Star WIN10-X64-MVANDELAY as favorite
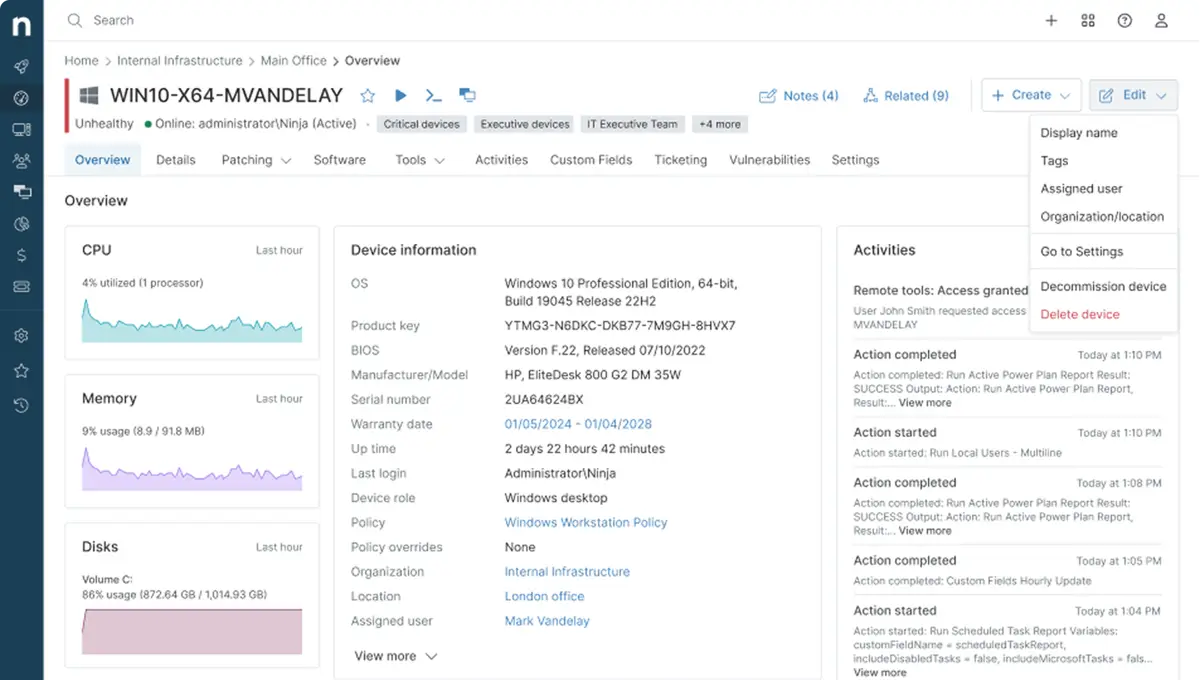Viewport: 1200px width, 680px height. point(368,96)
